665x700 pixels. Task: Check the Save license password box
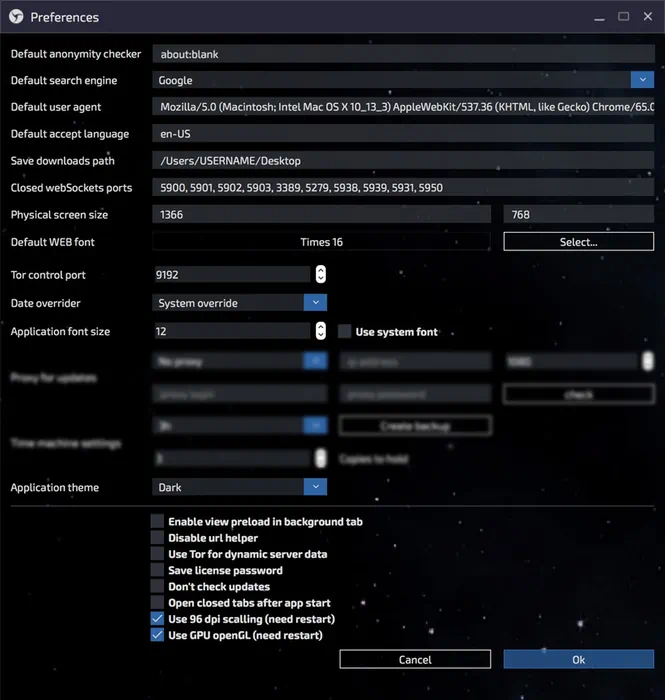[157, 570]
